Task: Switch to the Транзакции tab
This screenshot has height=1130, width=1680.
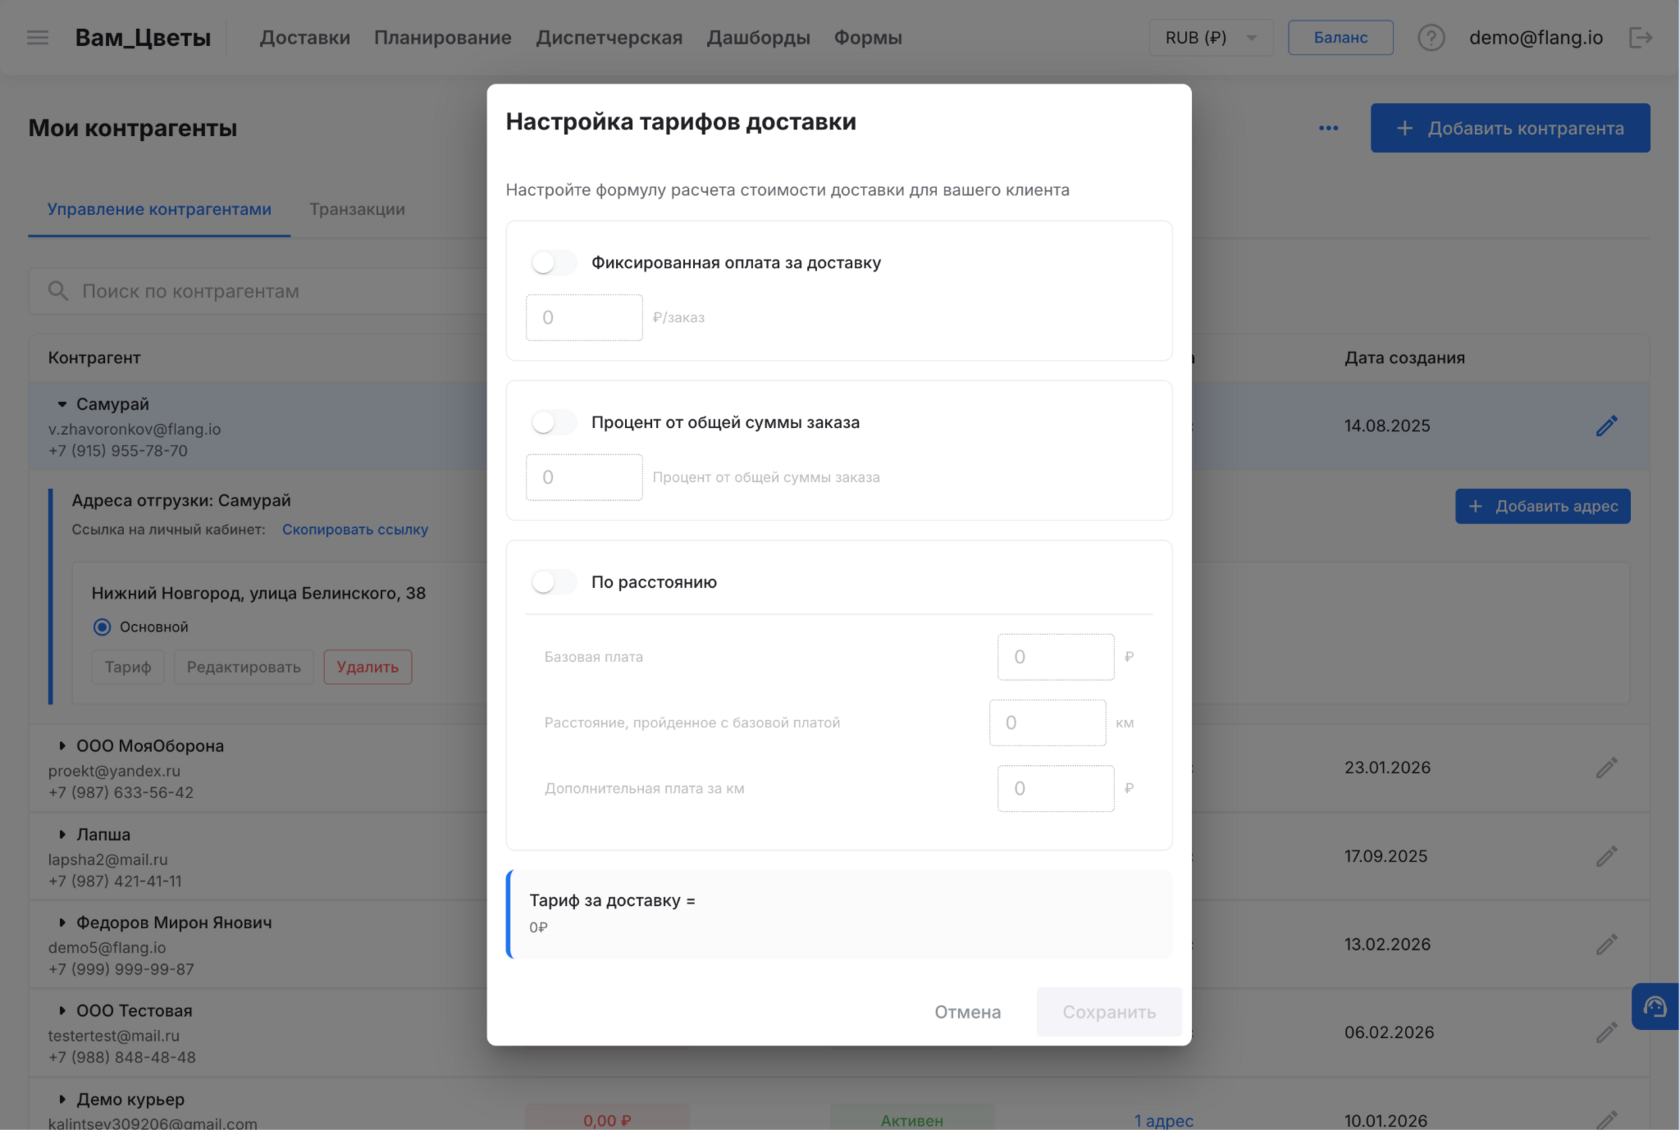Action: [357, 209]
